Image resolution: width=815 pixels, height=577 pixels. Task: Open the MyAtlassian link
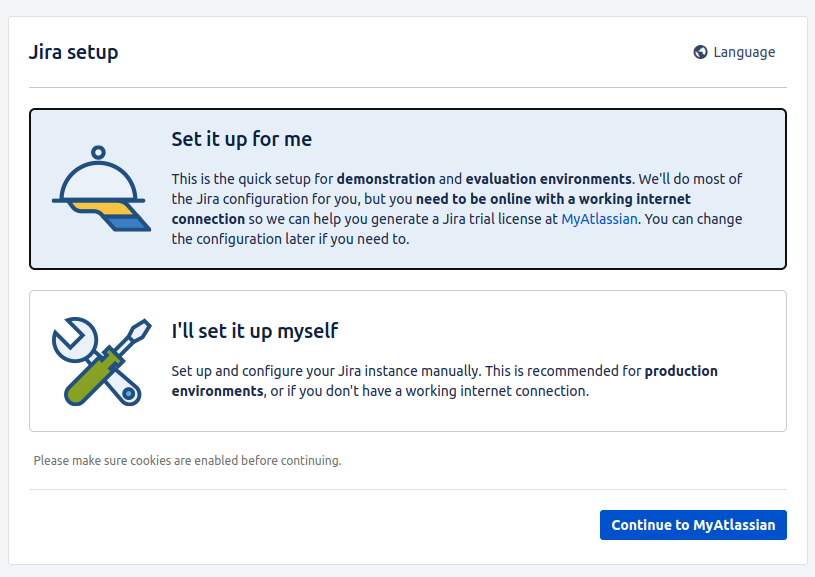pyautogui.click(x=599, y=219)
